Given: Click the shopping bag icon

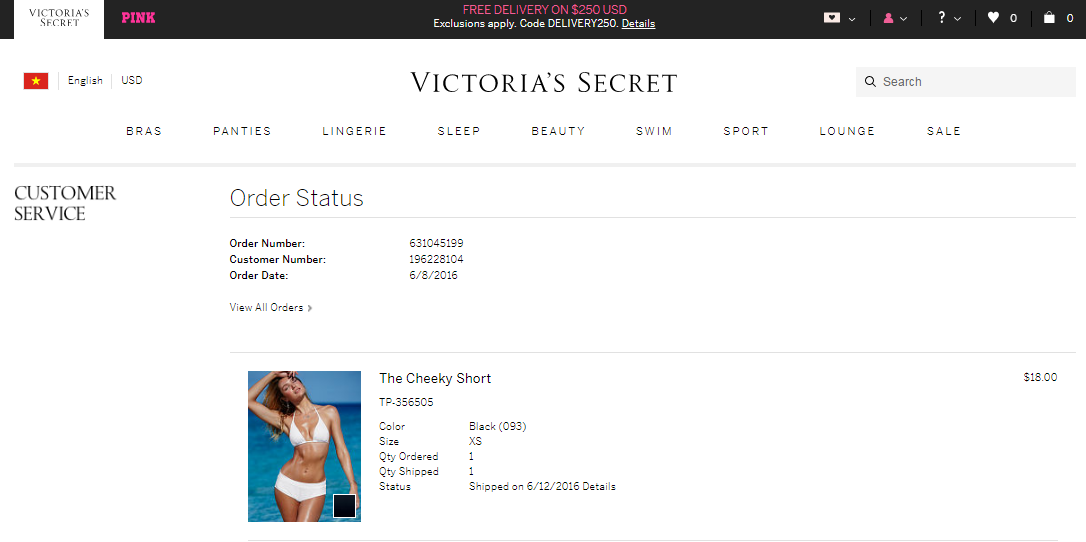Looking at the screenshot, I should click(x=1049, y=18).
